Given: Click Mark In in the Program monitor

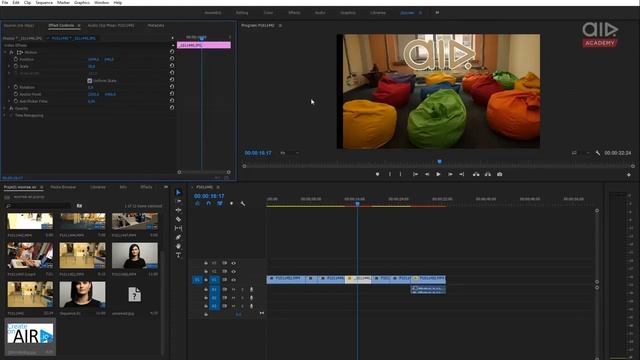Looking at the screenshot, I should pos(389,174).
